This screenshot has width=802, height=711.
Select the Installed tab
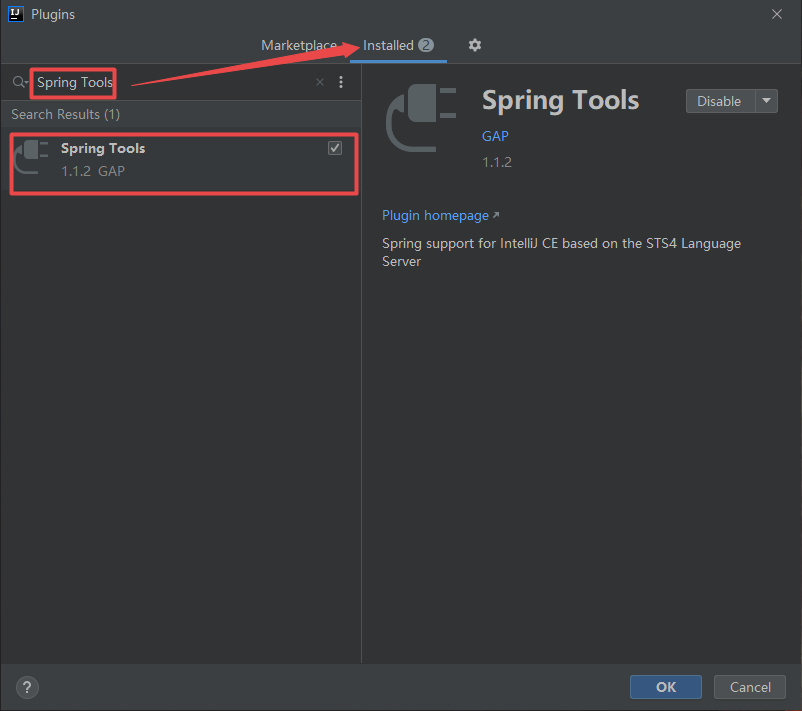[x=398, y=45]
